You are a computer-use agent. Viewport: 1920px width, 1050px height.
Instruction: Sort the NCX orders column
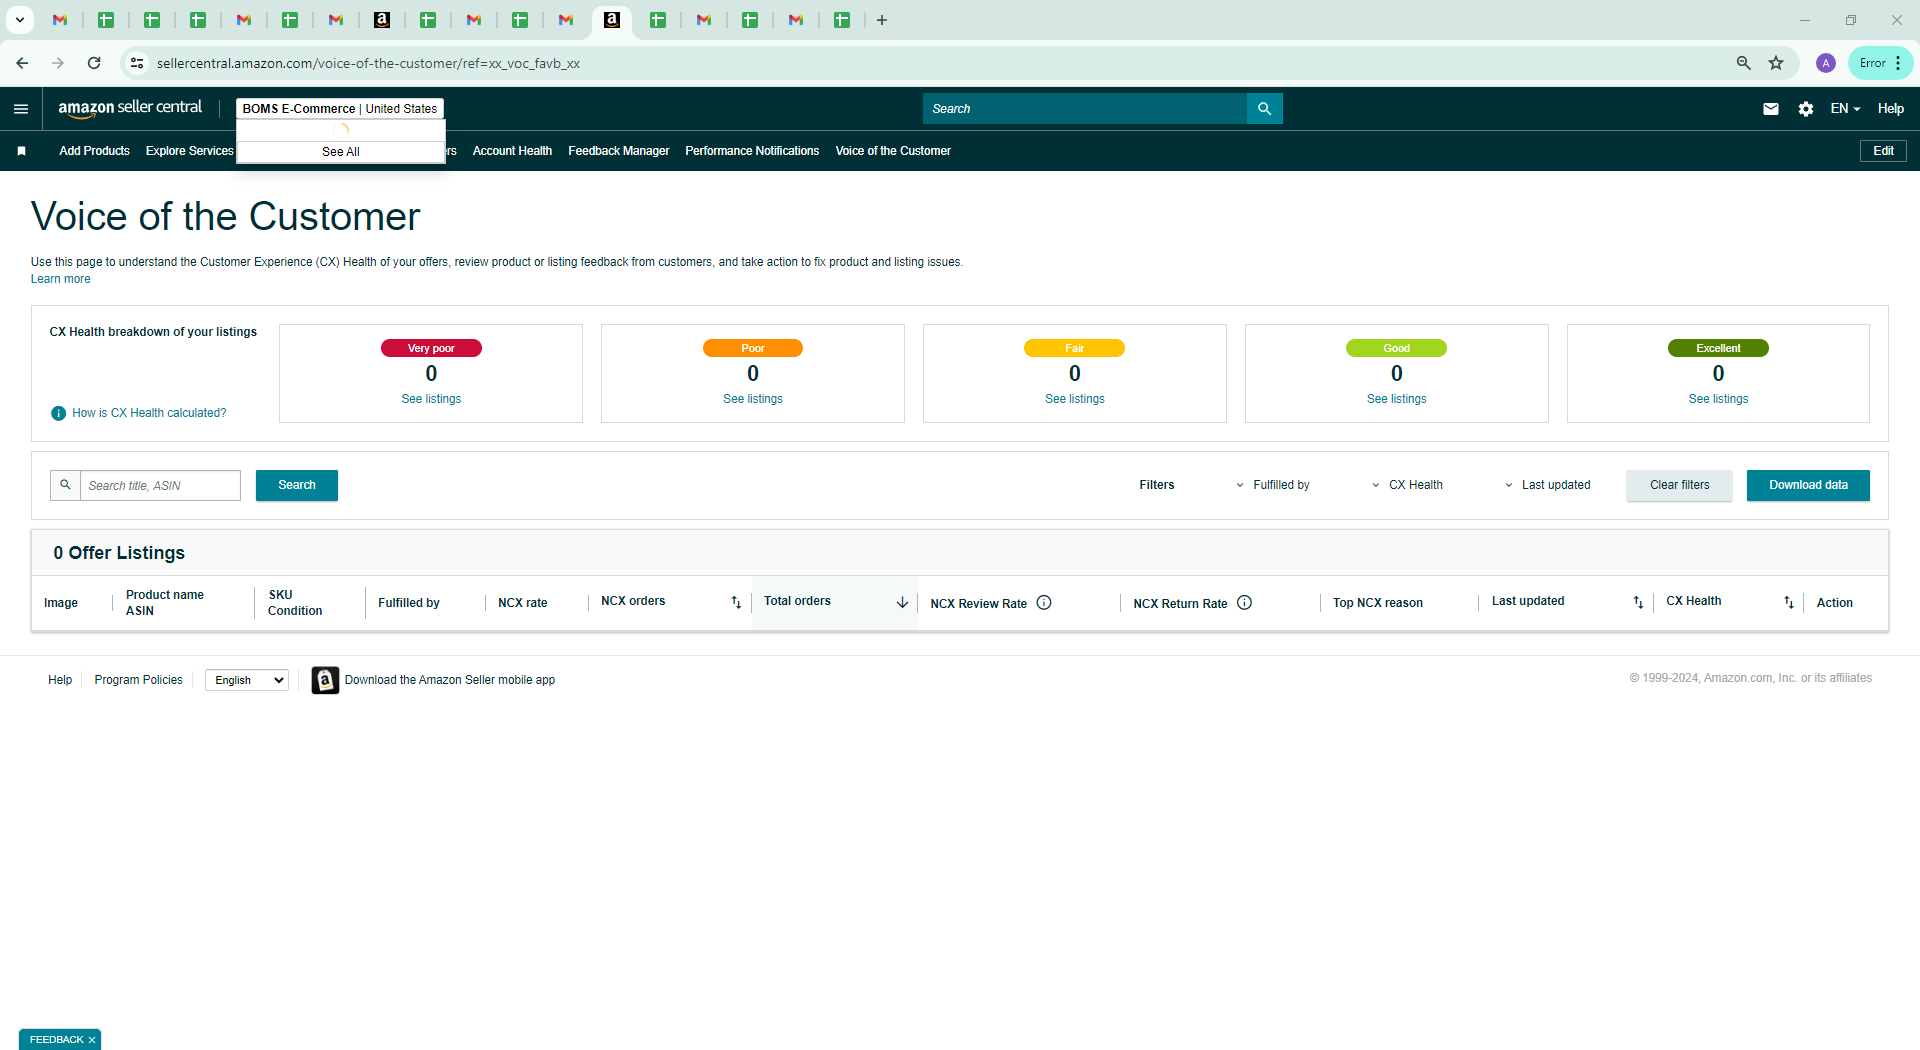click(736, 602)
